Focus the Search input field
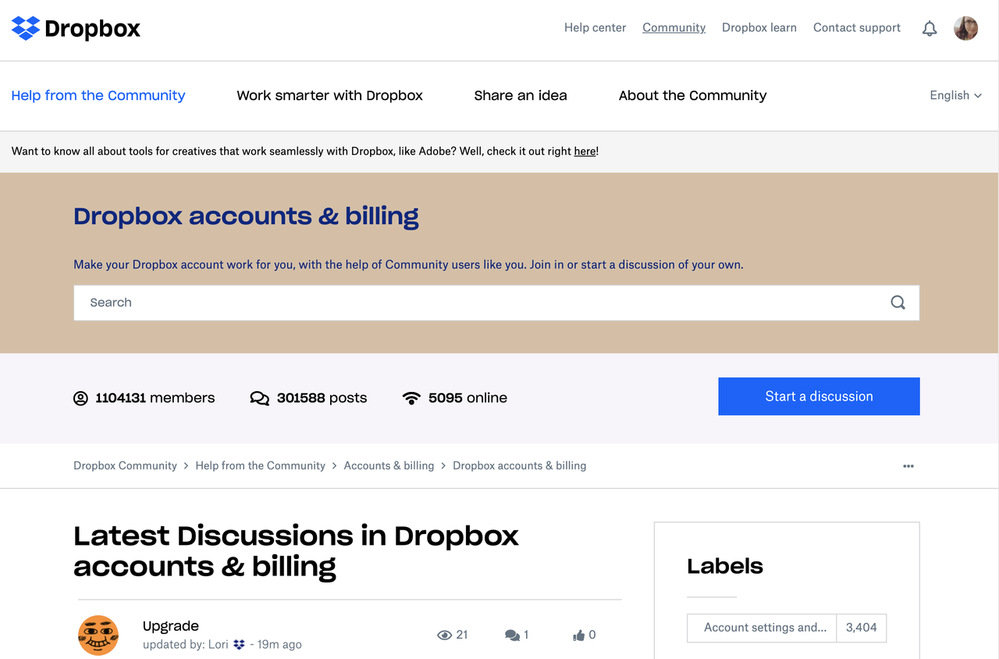 496,302
